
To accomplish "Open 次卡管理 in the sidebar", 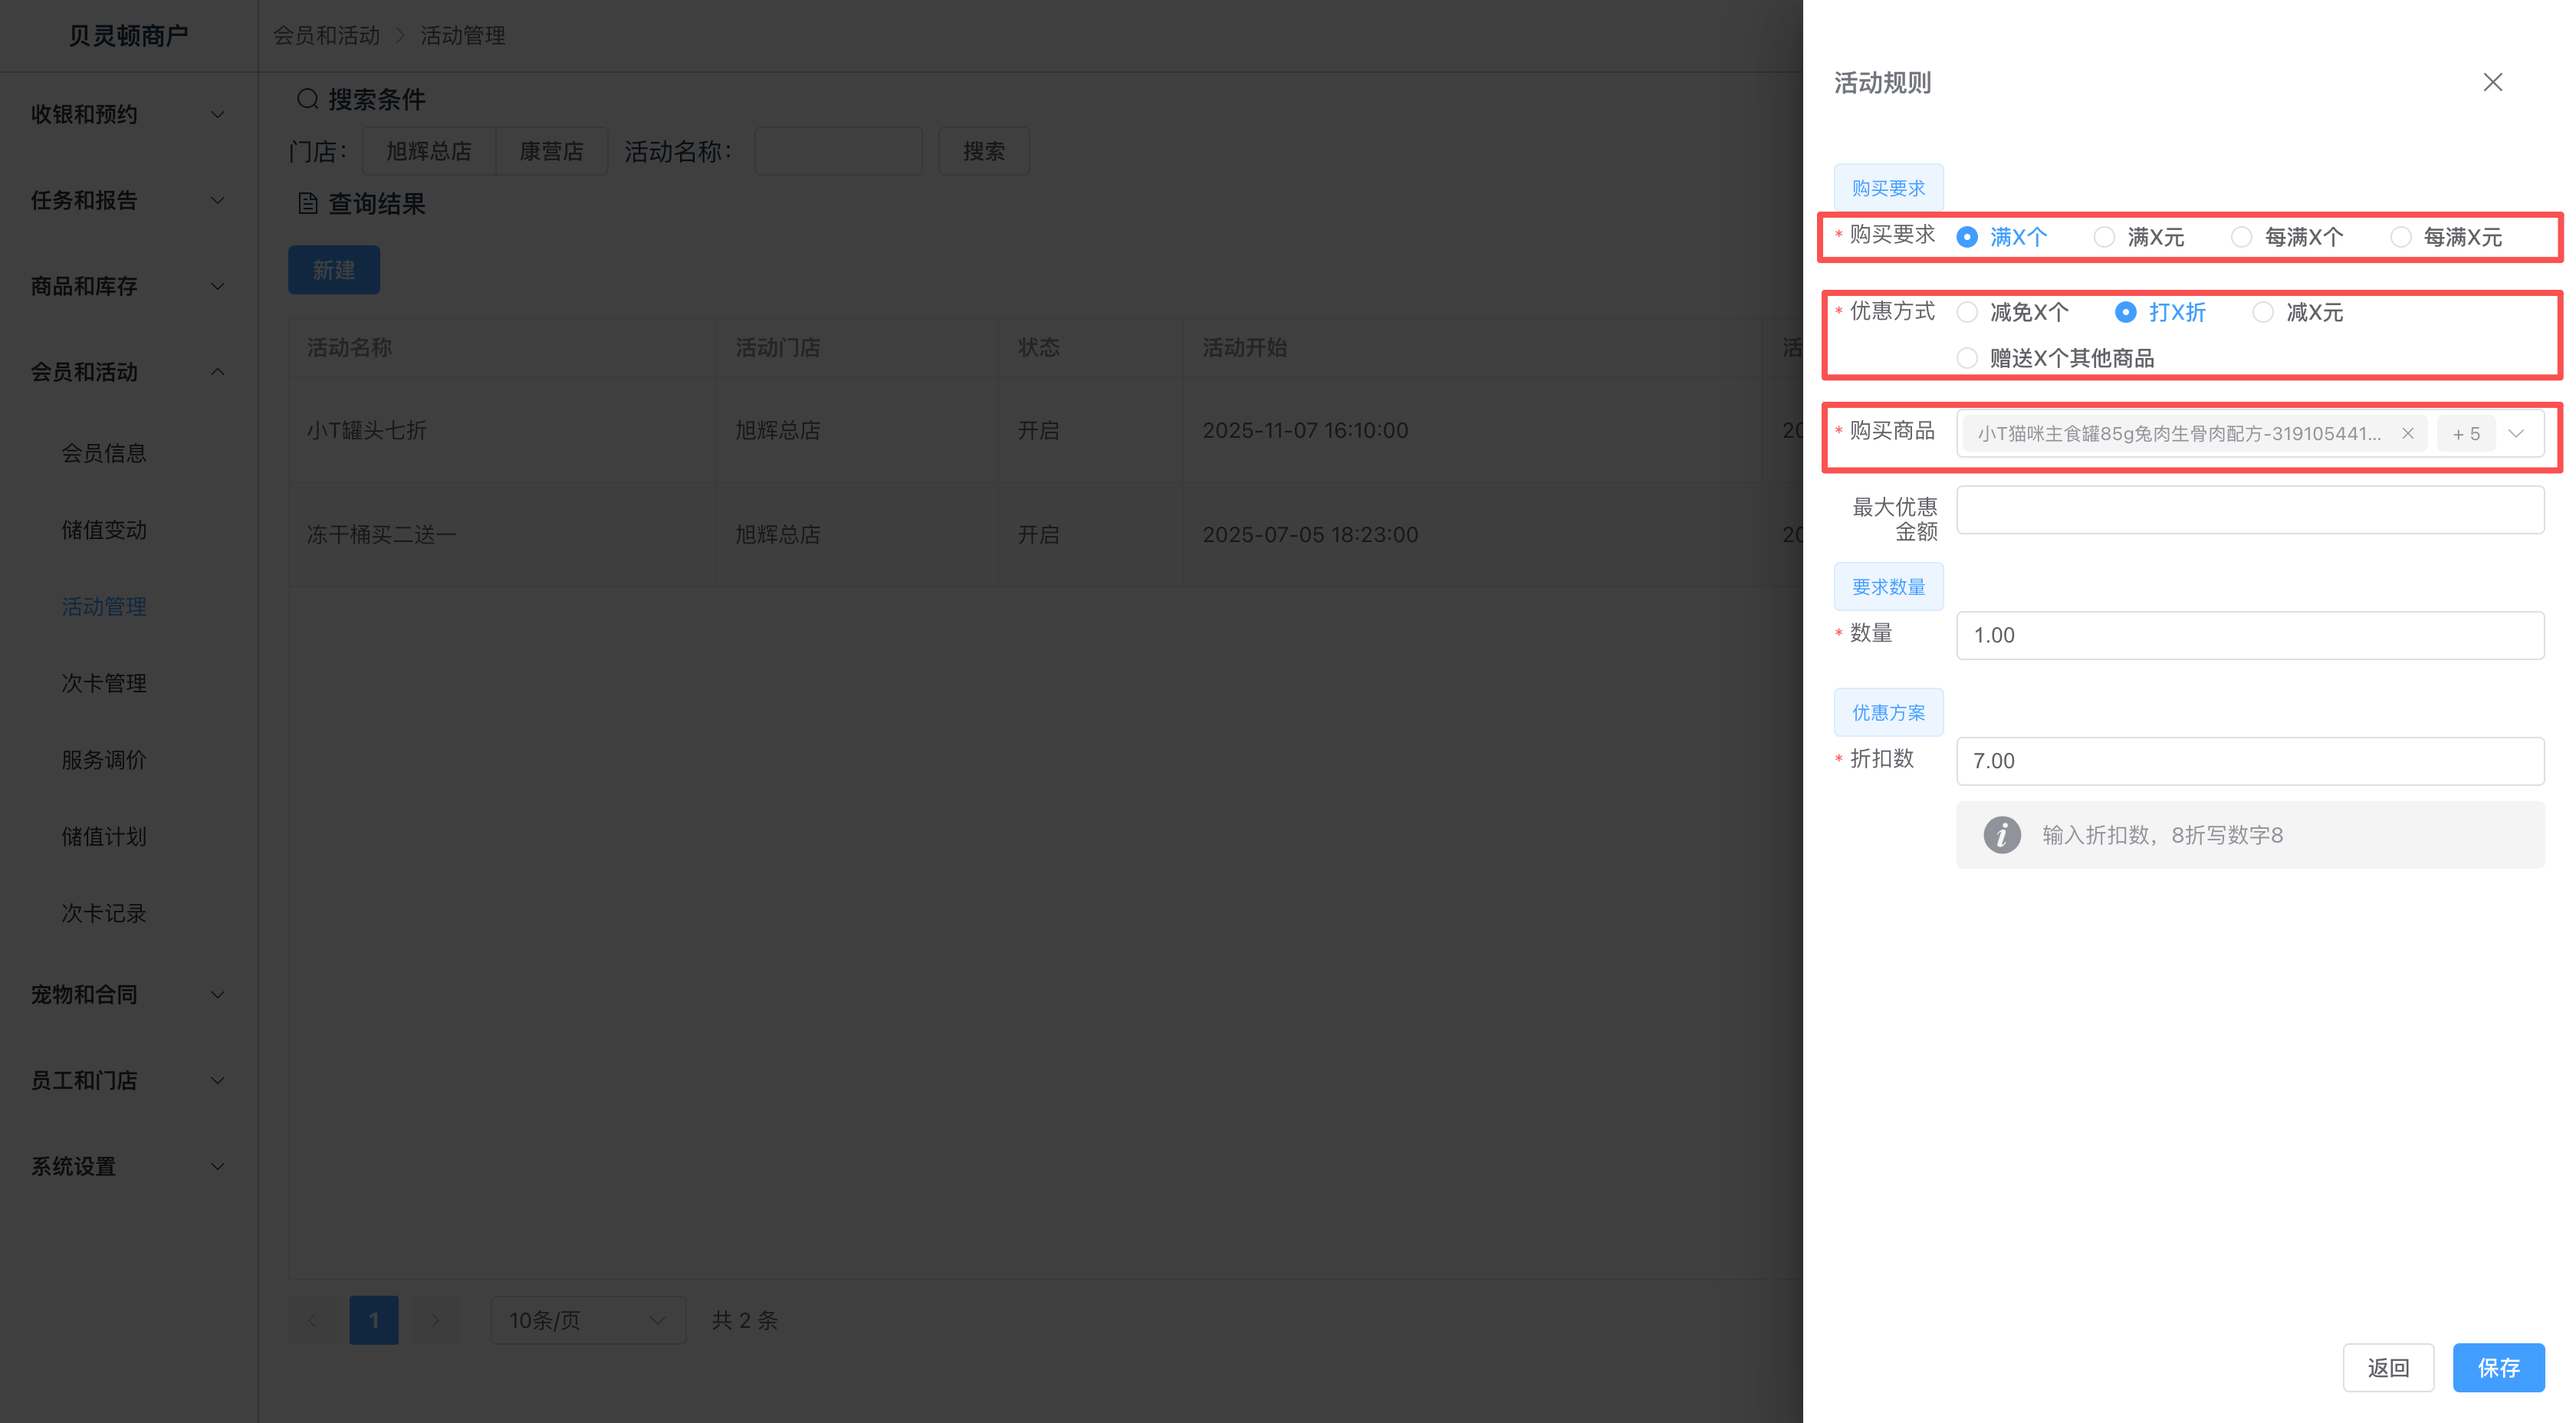I will (104, 683).
